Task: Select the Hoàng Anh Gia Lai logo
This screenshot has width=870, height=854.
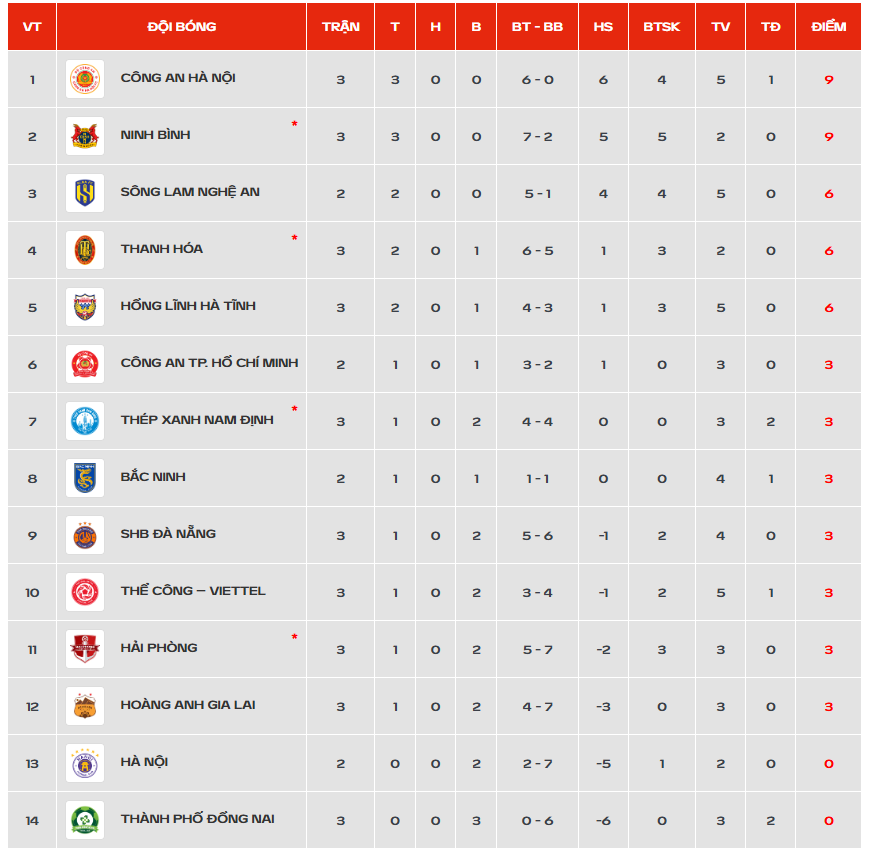Action: [x=85, y=706]
